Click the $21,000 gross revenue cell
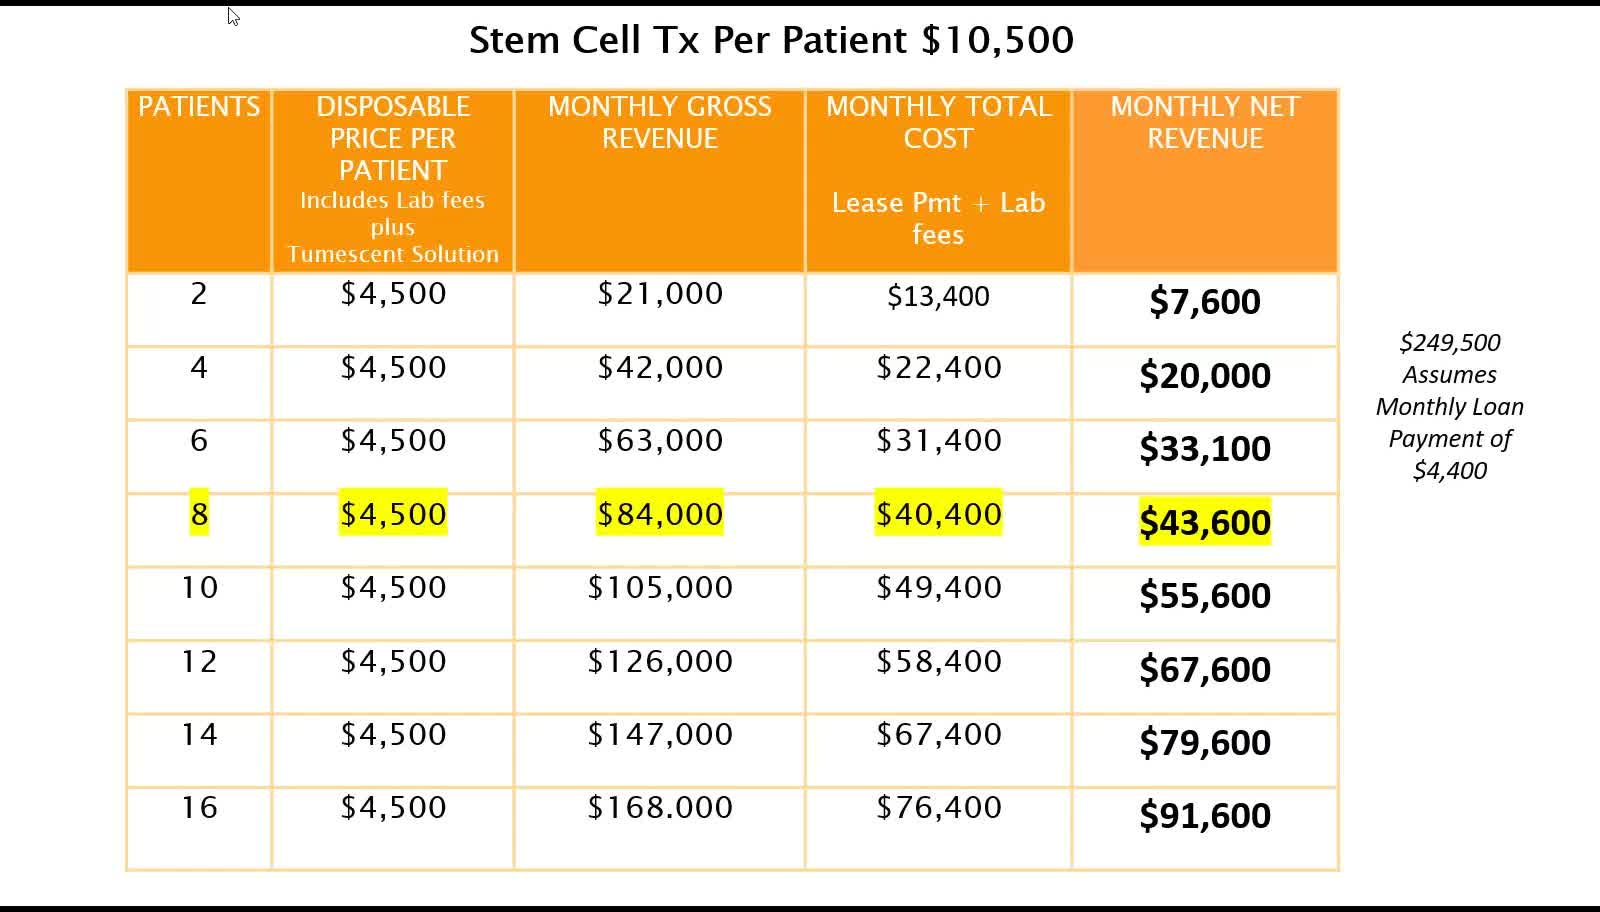The width and height of the screenshot is (1600, 912). (660, 294)
